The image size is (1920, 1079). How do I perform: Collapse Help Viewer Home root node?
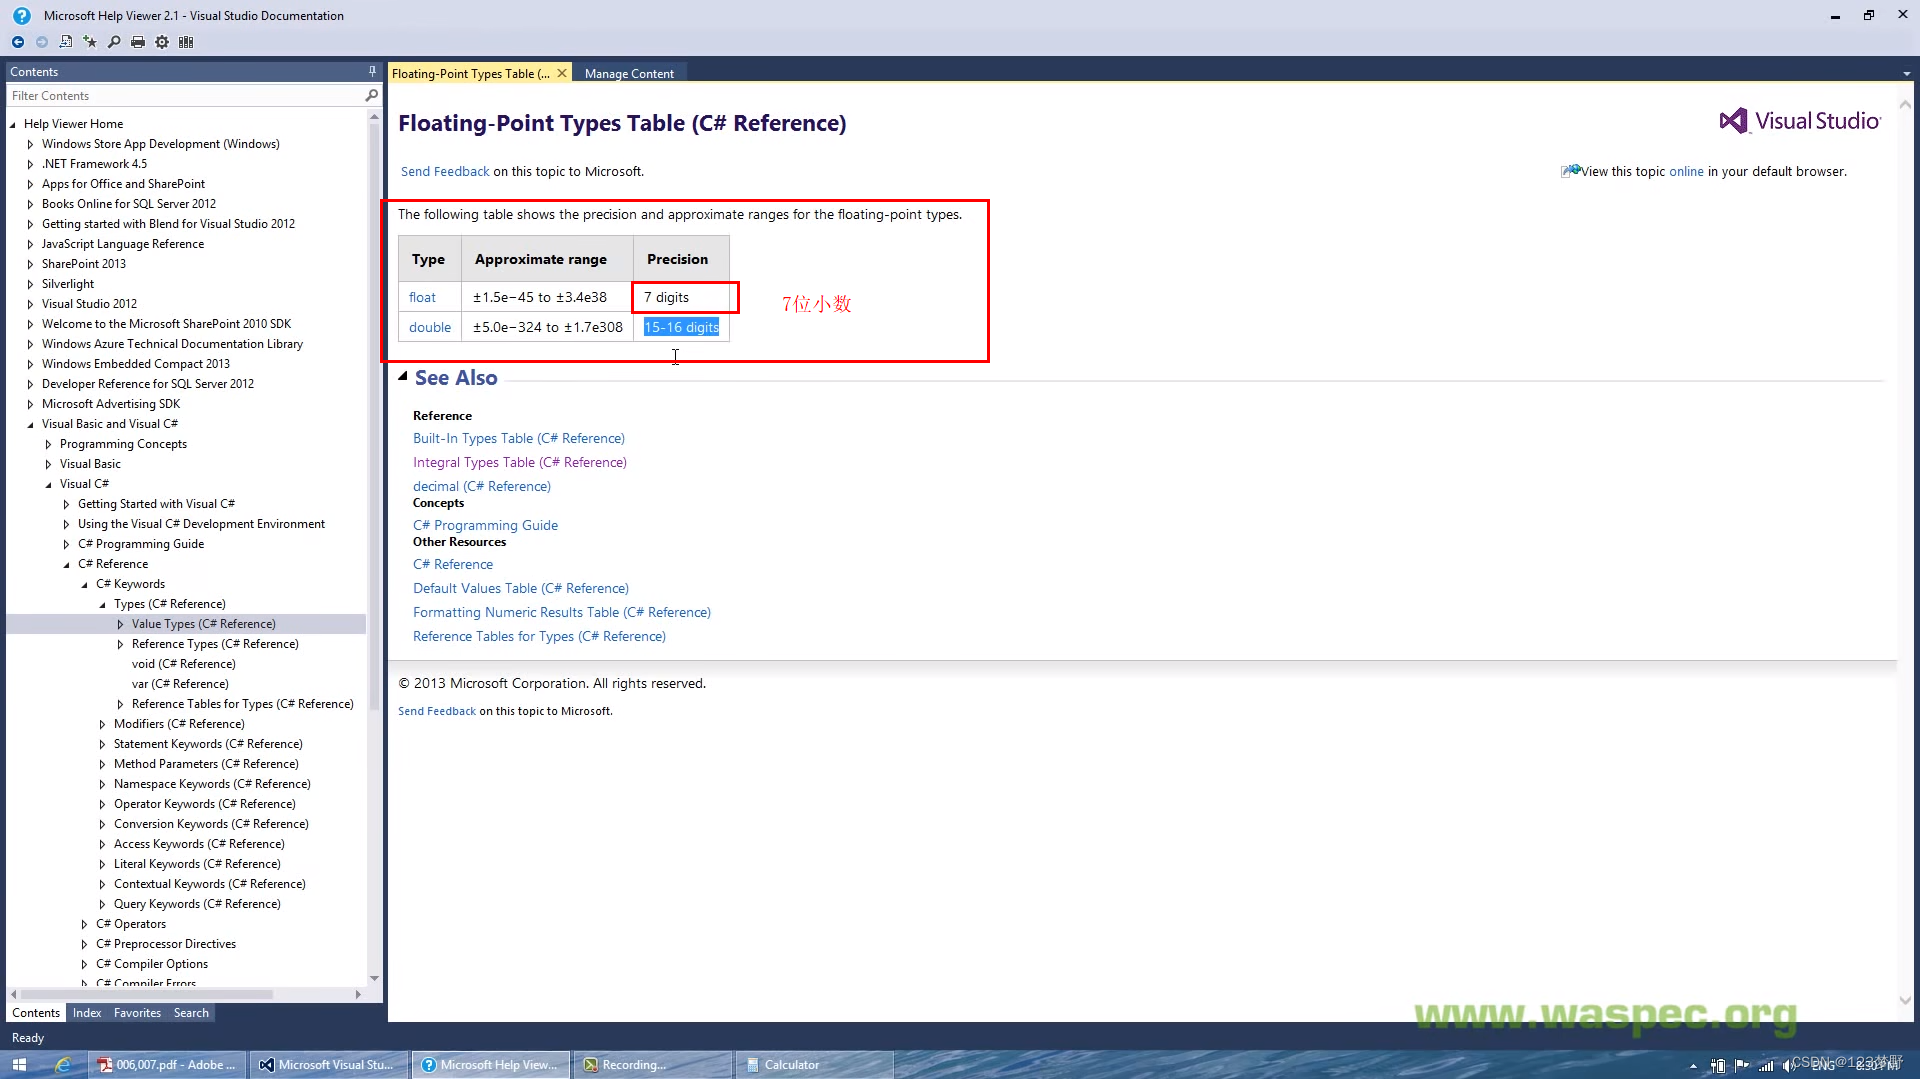(x=12, y=124)
